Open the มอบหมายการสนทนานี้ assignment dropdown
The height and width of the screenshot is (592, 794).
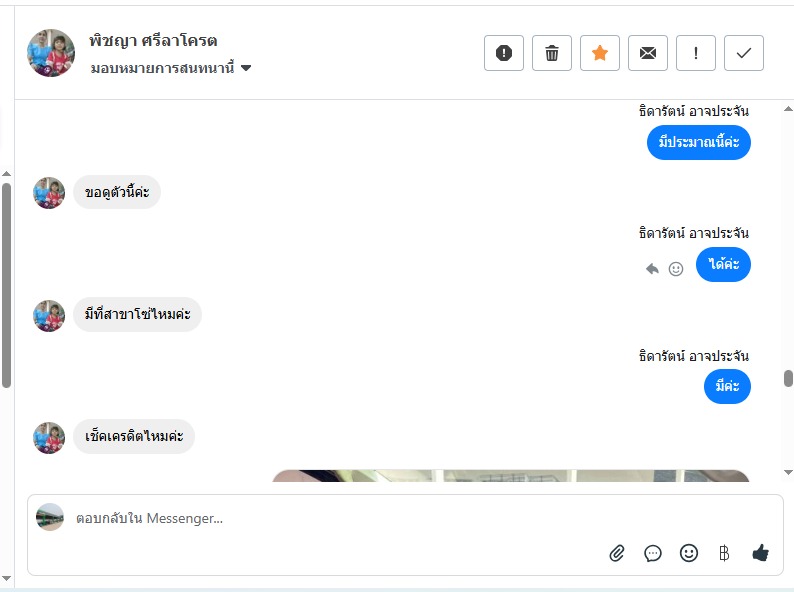[171, 68]
